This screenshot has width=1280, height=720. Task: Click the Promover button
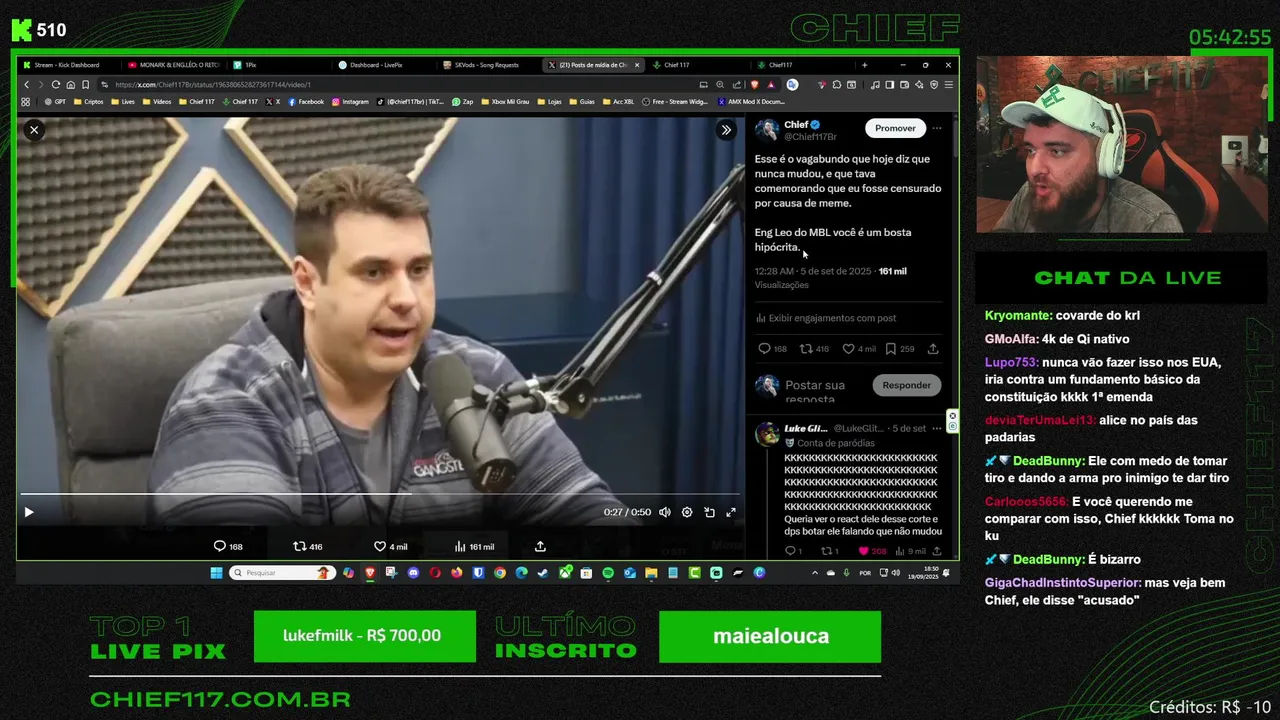pyautogui.click(x=895, y=128)
